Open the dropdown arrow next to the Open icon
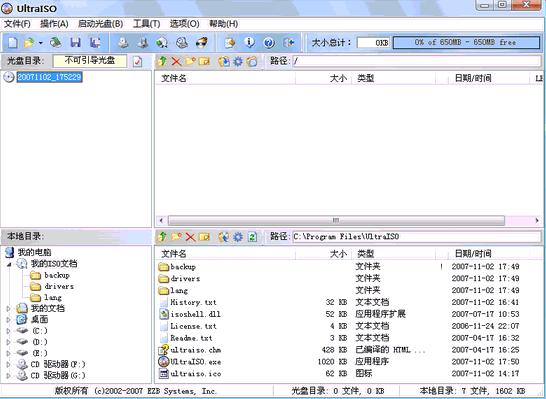546x399 pixels. tap(41, 43)
